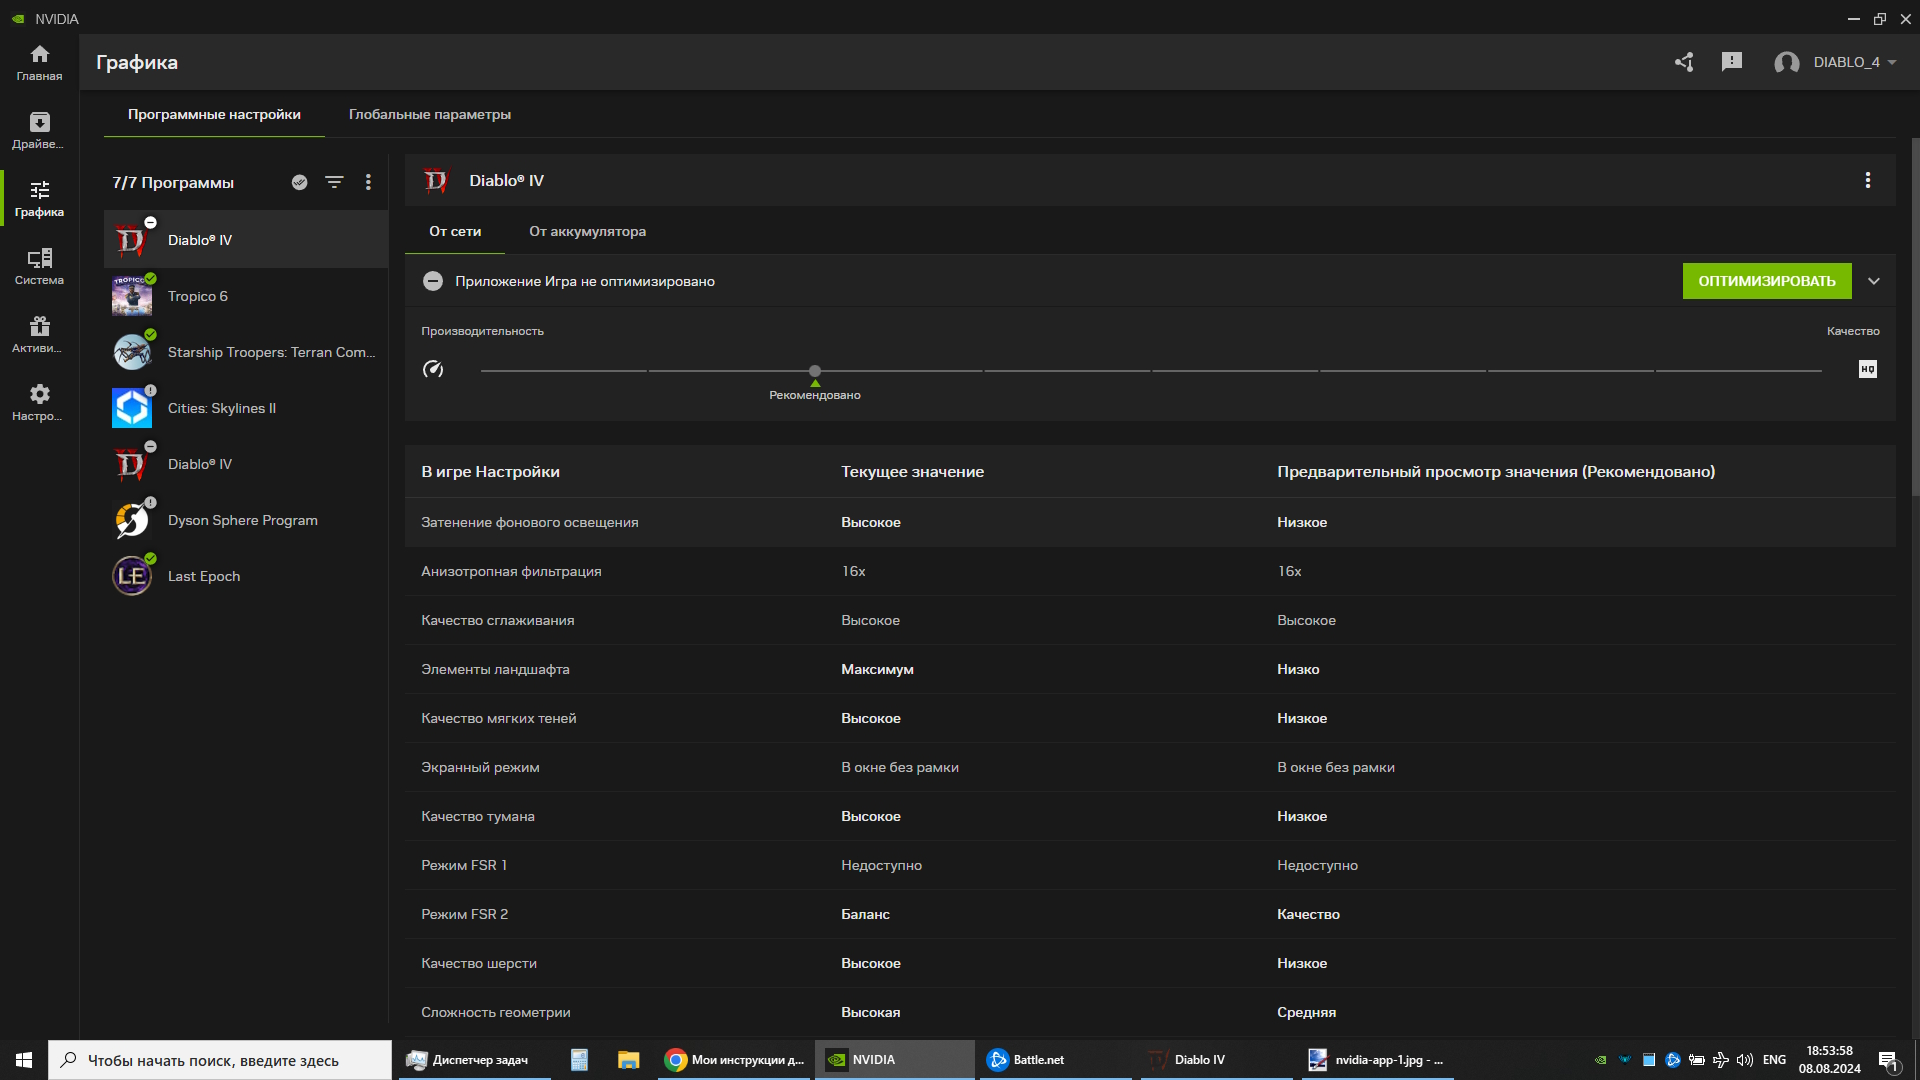Click the ENG language indicator
The width and height of the screenshot is (1920, 1080).
click(x=1775, y=1060)
